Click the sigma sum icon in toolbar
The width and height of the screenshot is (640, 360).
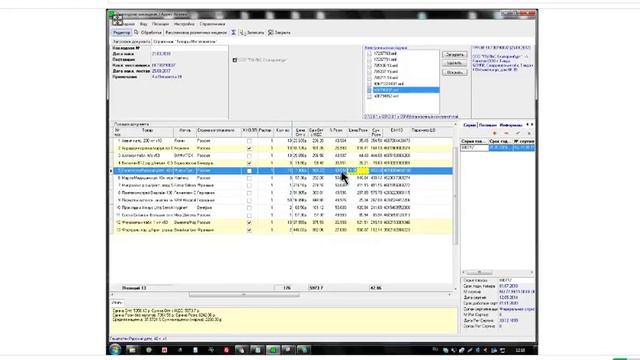click(233, 32)
